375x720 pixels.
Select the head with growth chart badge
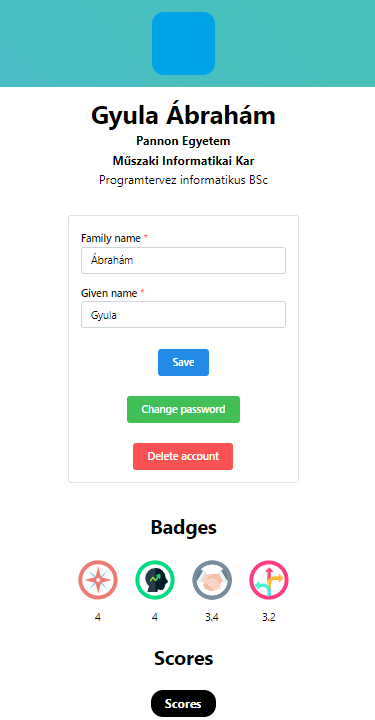(155, 580)
